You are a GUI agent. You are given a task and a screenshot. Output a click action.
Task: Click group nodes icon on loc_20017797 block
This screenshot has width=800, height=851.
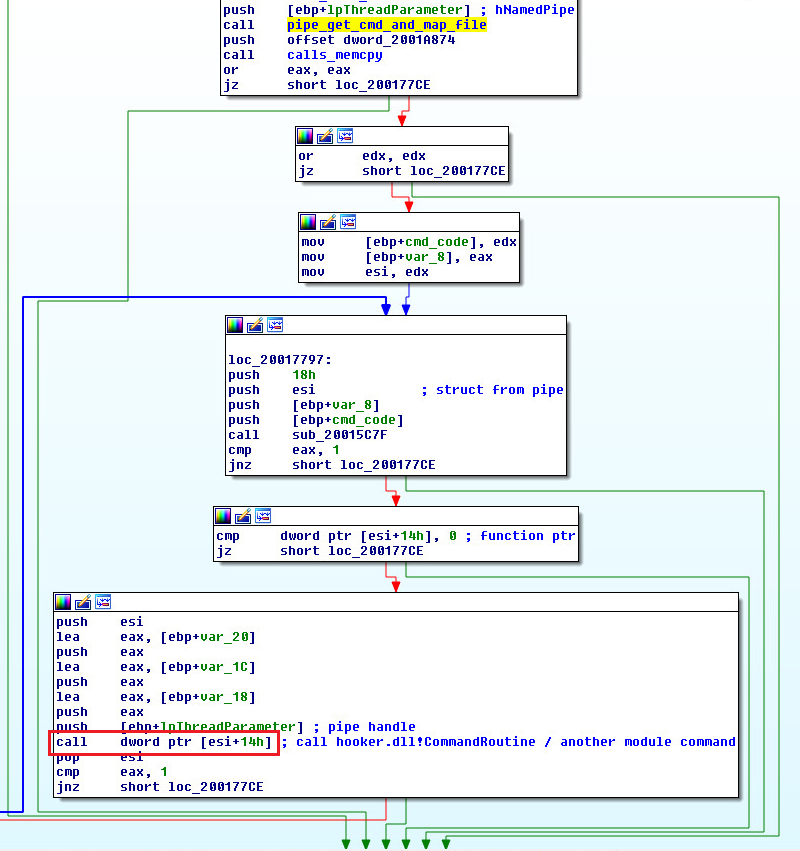(x=275, y=325)
